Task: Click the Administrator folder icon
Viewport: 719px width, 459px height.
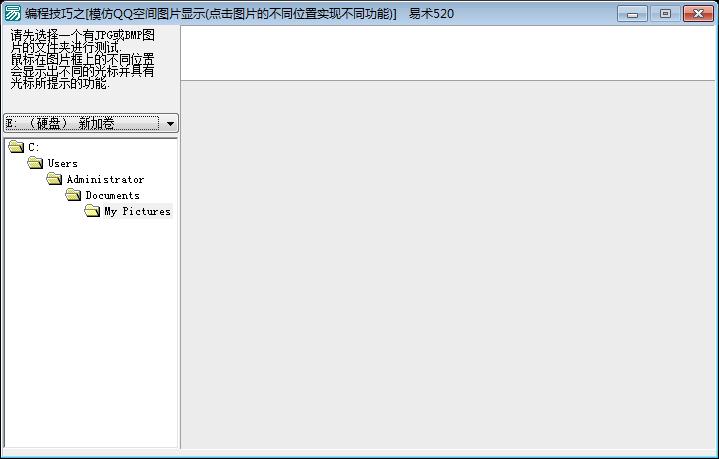Action: (x=54, y=179)
